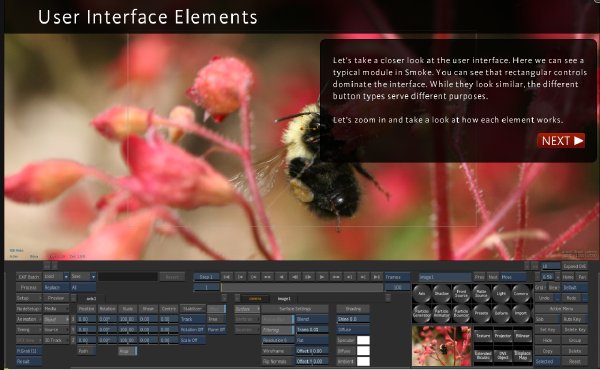Viewport: 600px width, 370px height.
Task: Add a Shadow node
Action: 442,294
